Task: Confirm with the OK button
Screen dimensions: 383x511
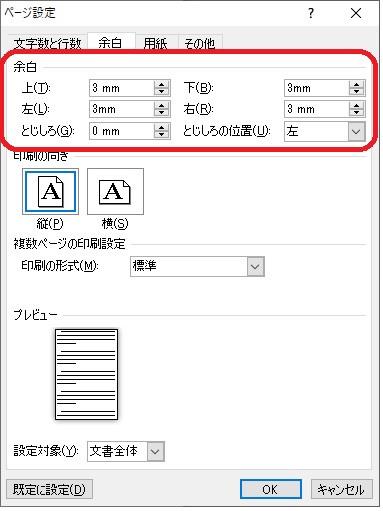Action: [x=271, y=489]
